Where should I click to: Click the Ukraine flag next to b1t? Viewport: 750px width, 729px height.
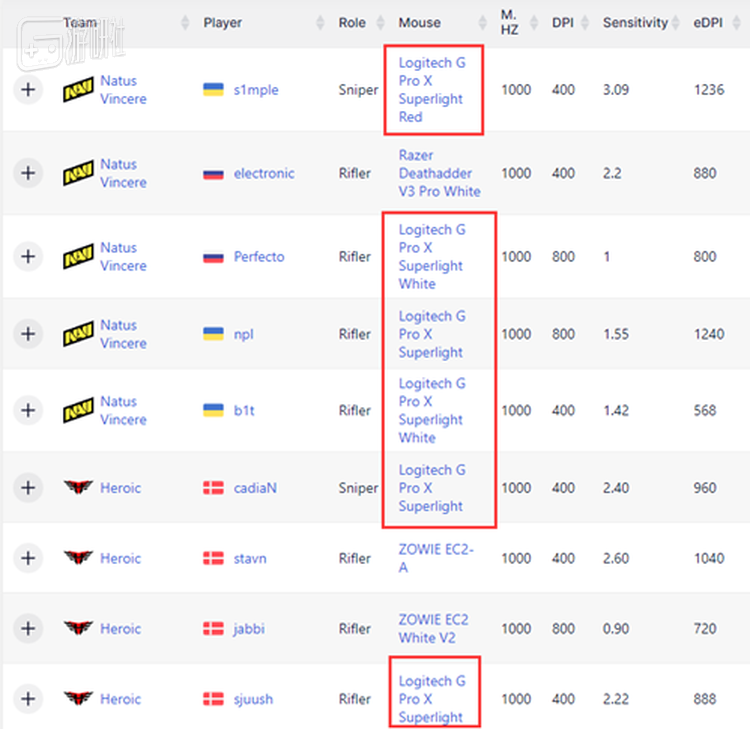[213, 410]
